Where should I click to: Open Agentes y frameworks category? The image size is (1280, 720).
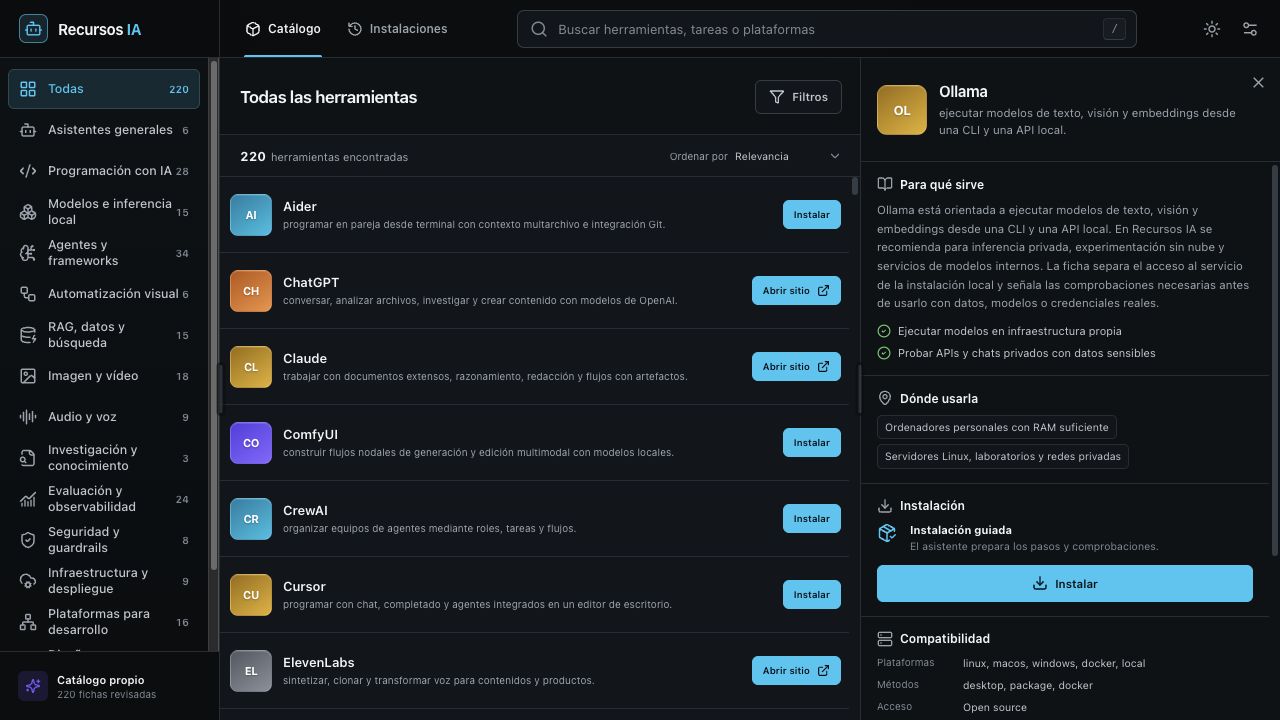click(104, 253)
